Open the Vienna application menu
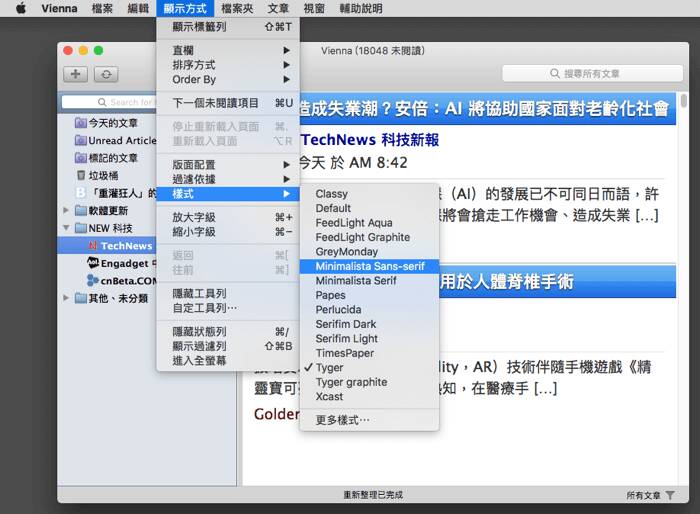Screen dimensions: 700x514 [59, 8]
